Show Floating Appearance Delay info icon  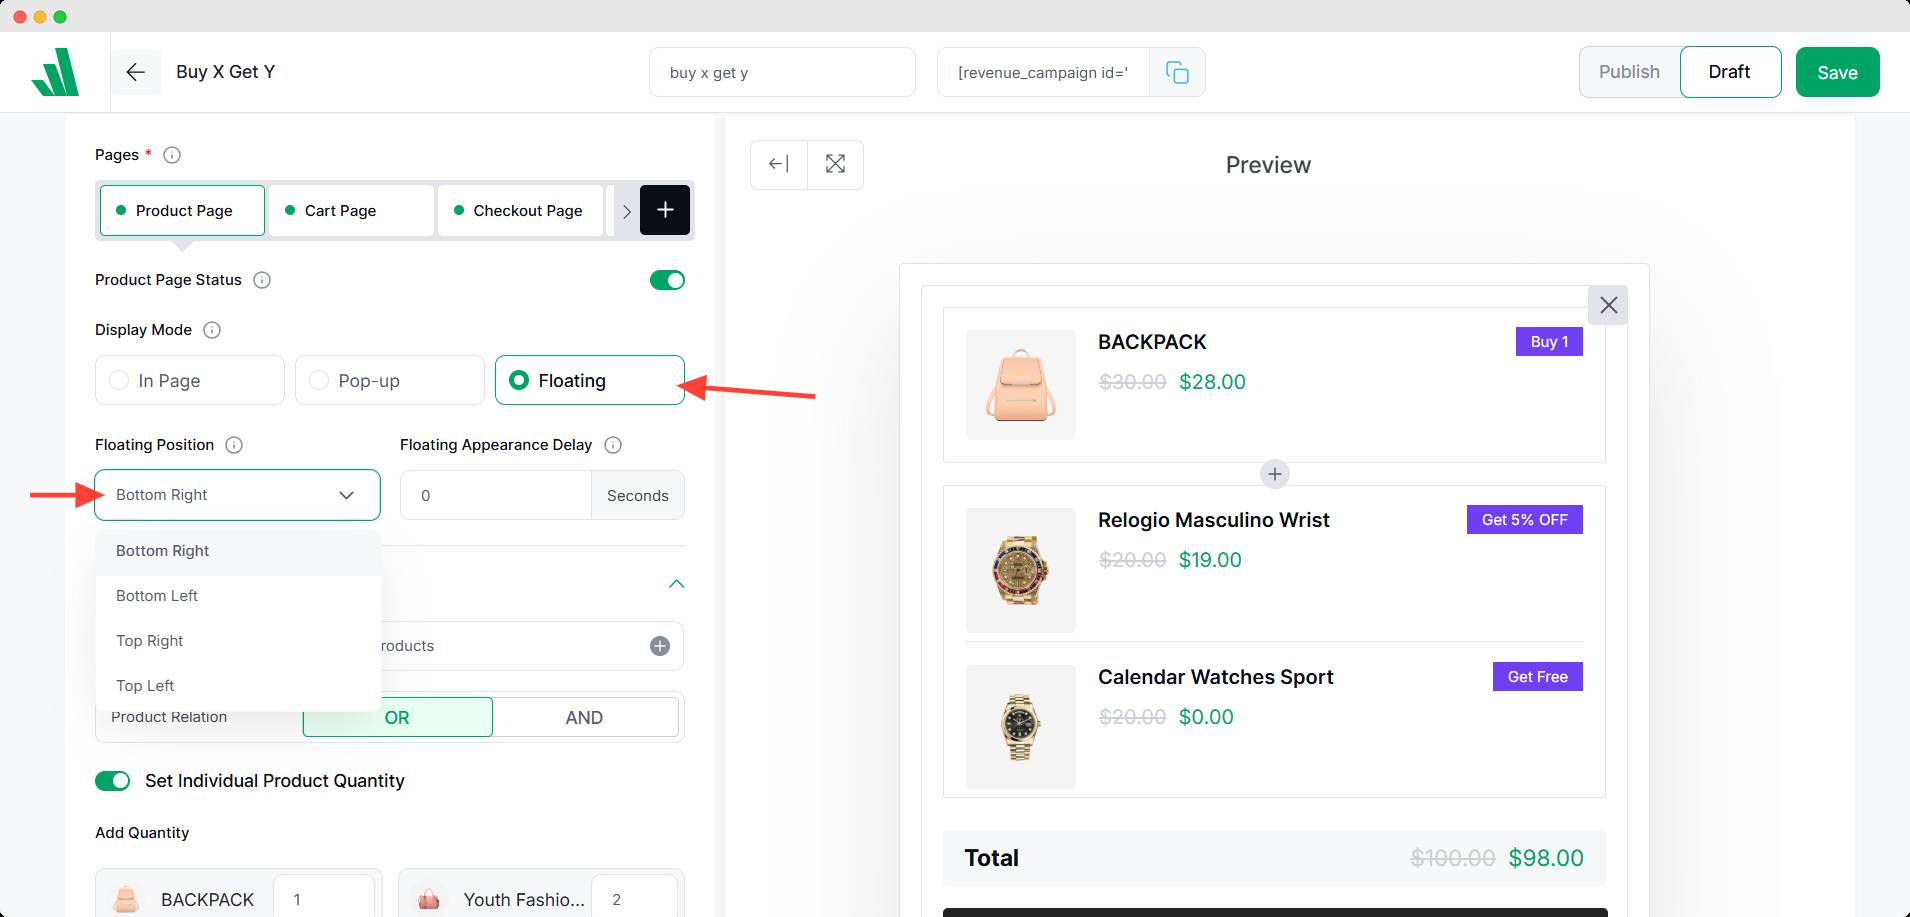[x=614, y=445]
